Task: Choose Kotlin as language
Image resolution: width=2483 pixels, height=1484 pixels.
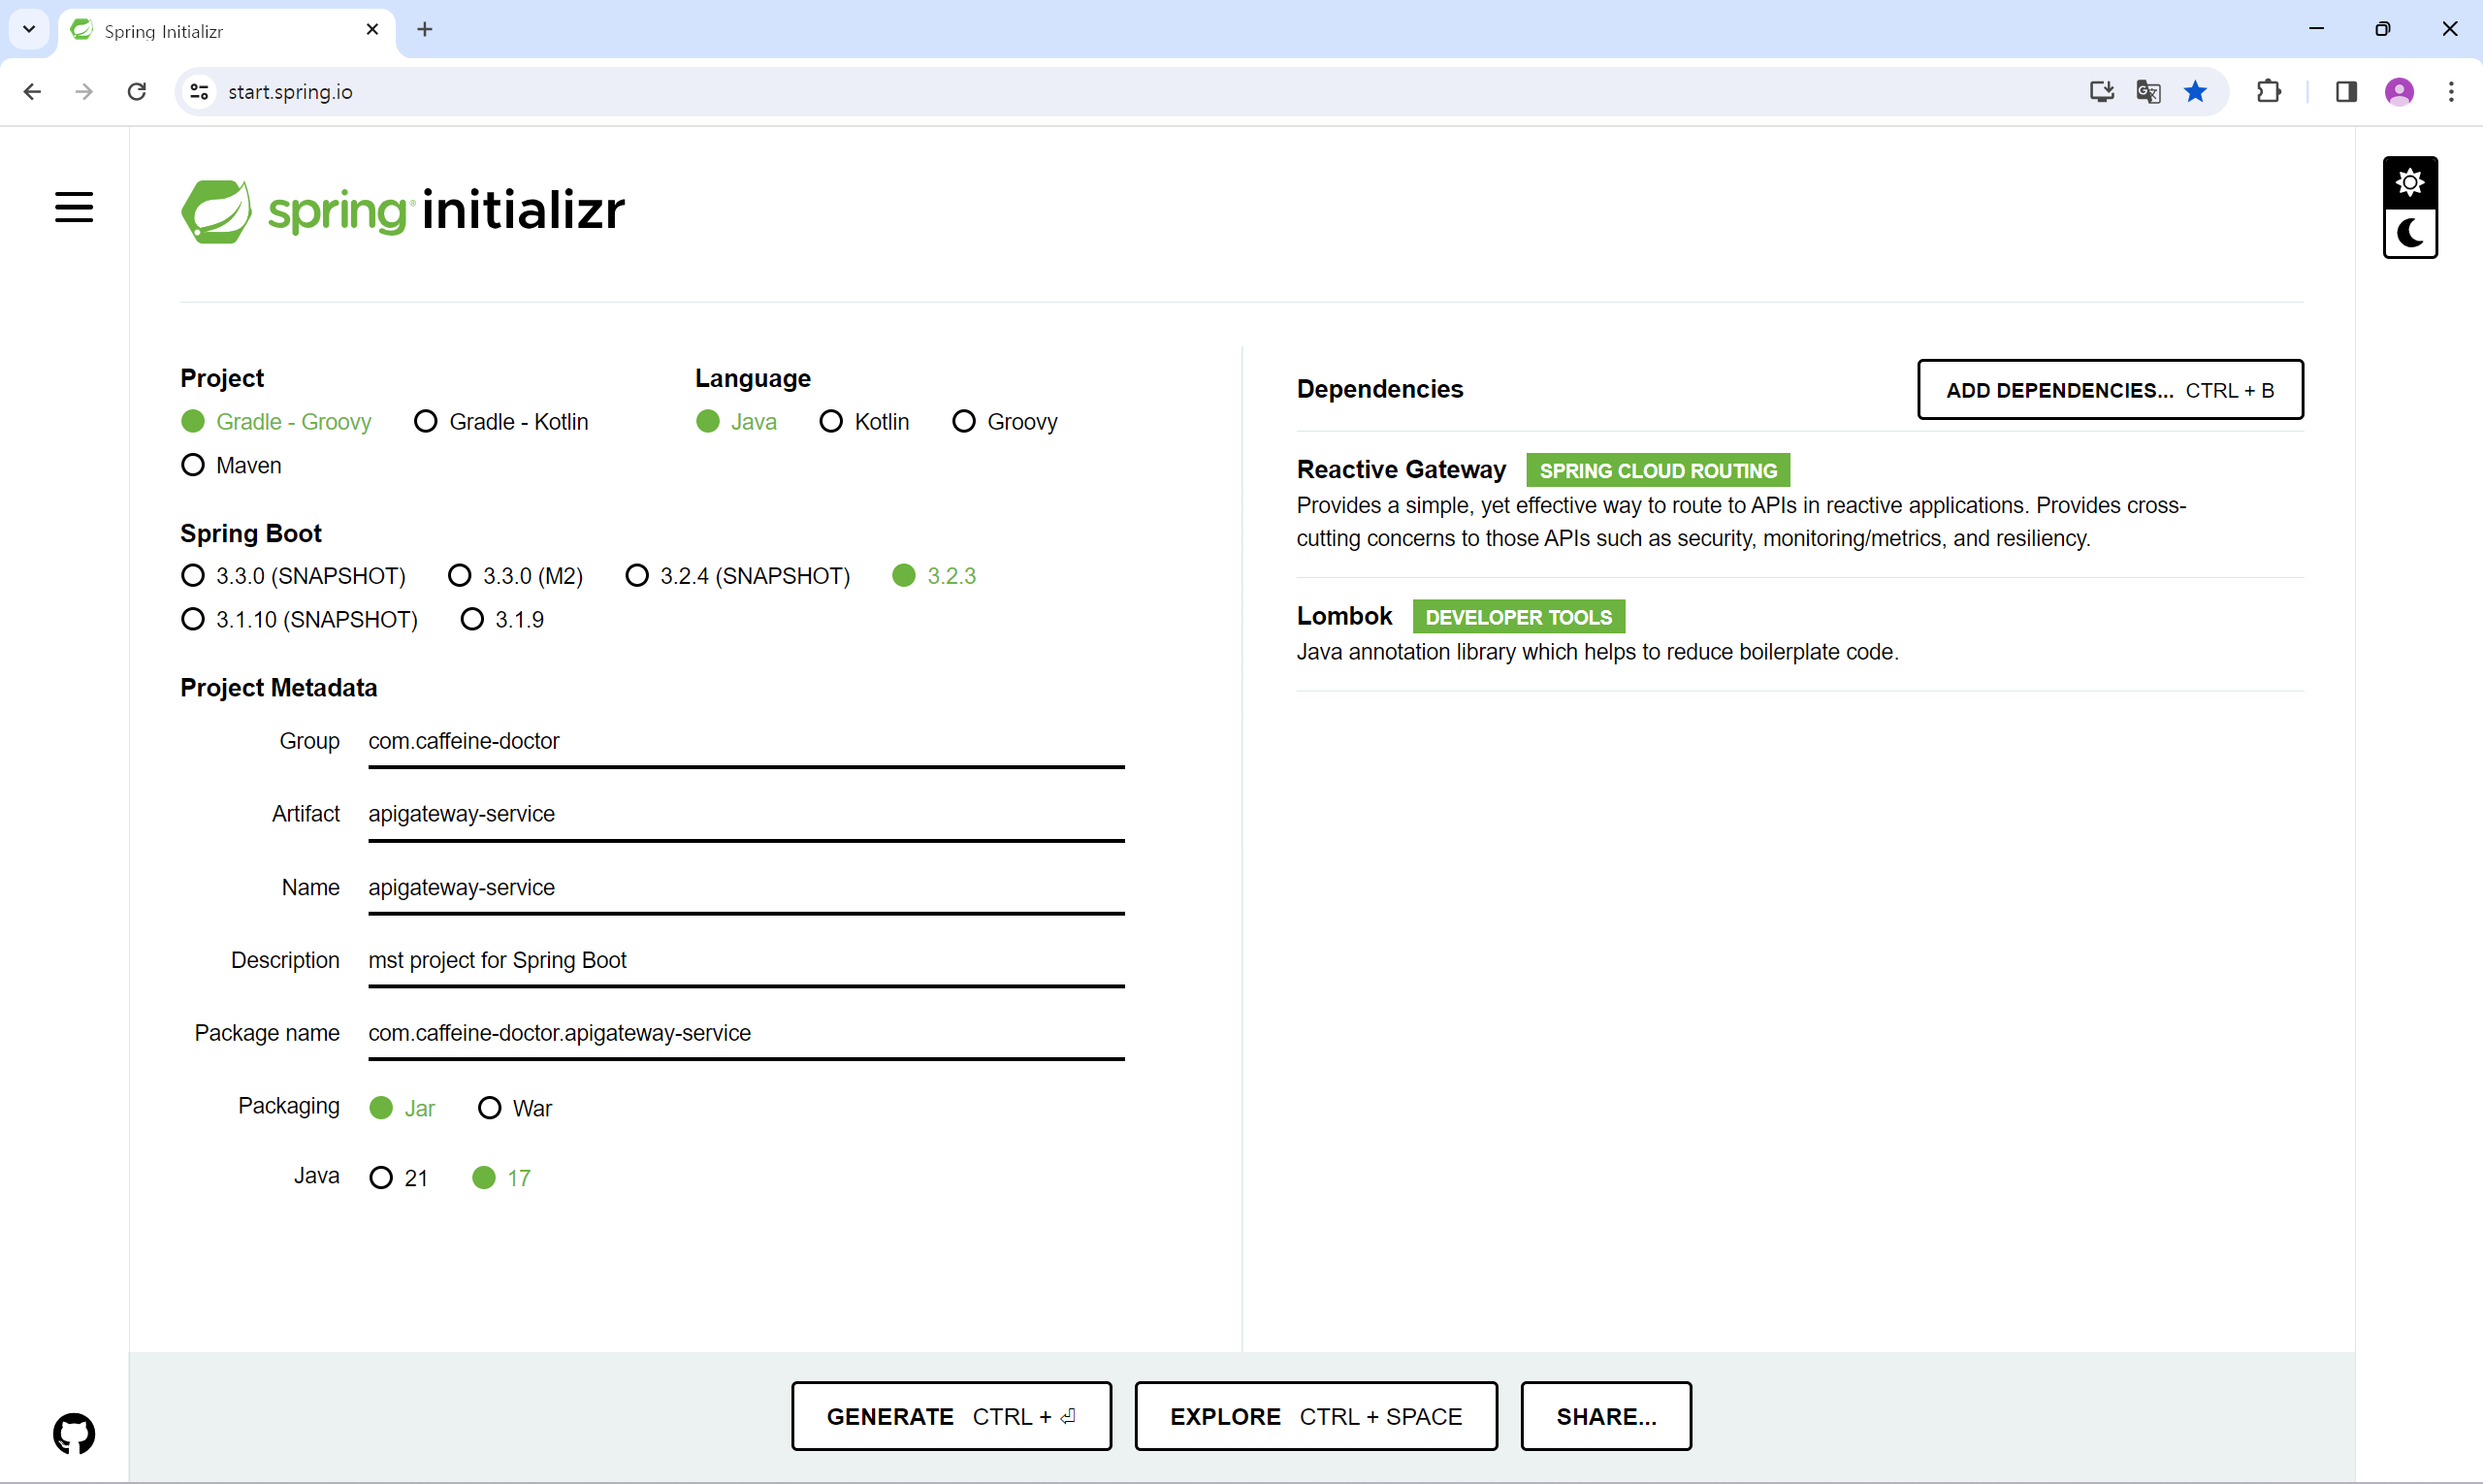Action: click(831, 422)
